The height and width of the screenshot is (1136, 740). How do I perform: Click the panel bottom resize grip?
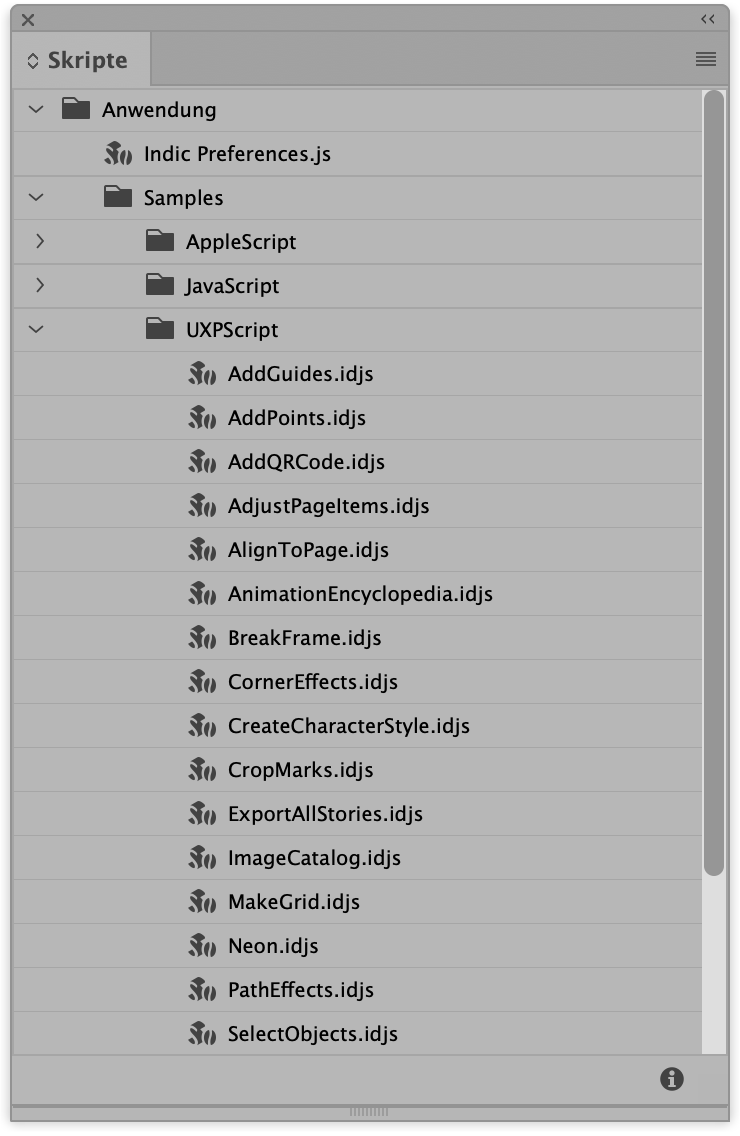coord(370,1111)
